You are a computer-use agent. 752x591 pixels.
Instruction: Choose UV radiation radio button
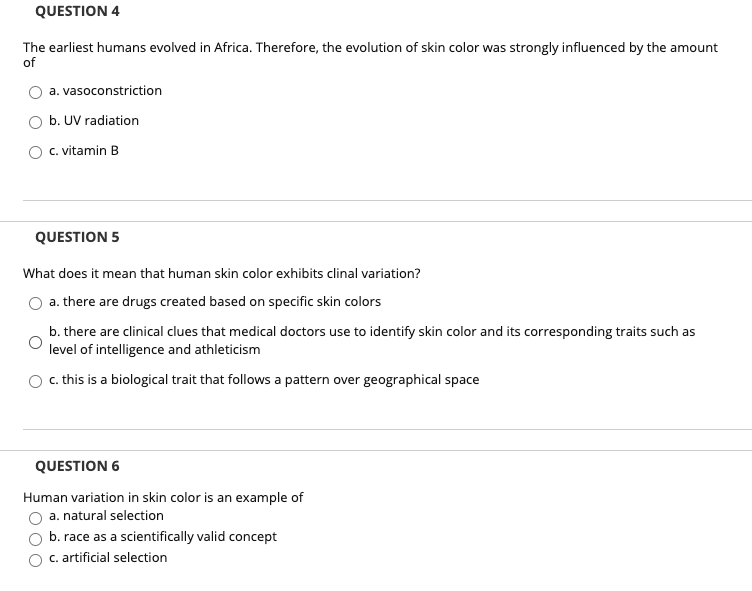(35, 122)
